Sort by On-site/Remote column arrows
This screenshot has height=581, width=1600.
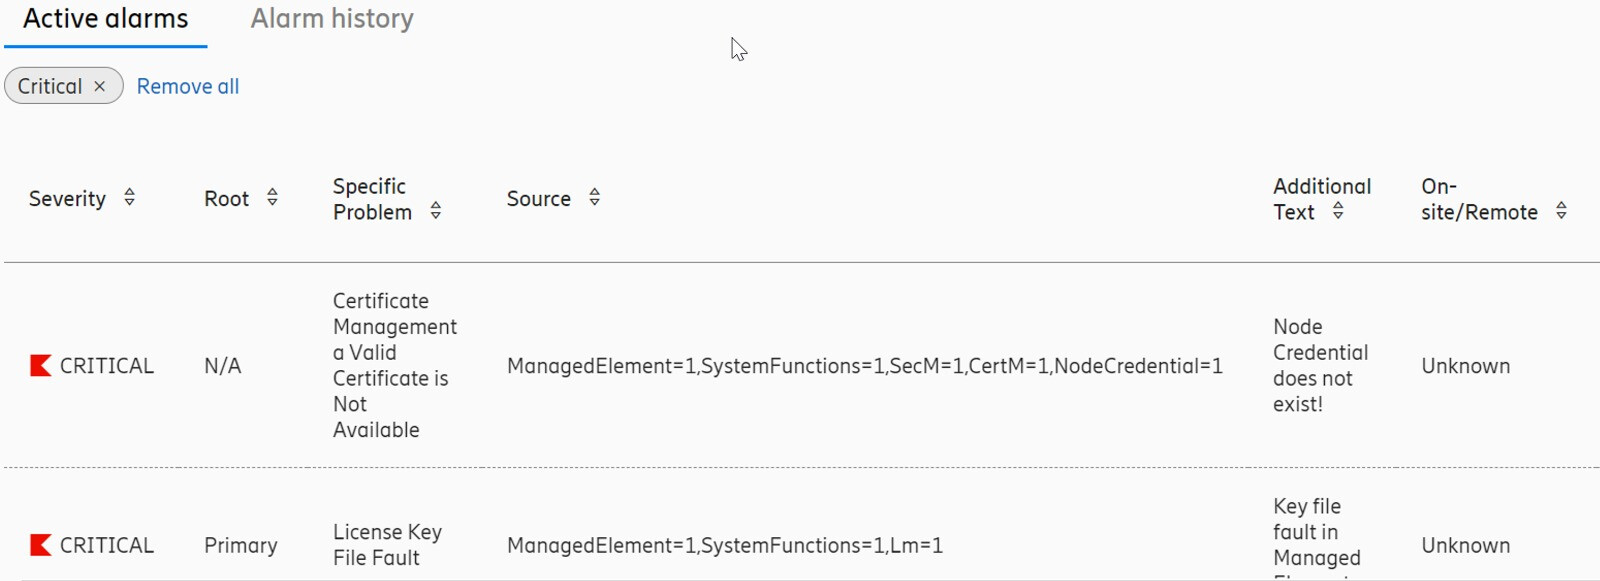click(1561, 211)
